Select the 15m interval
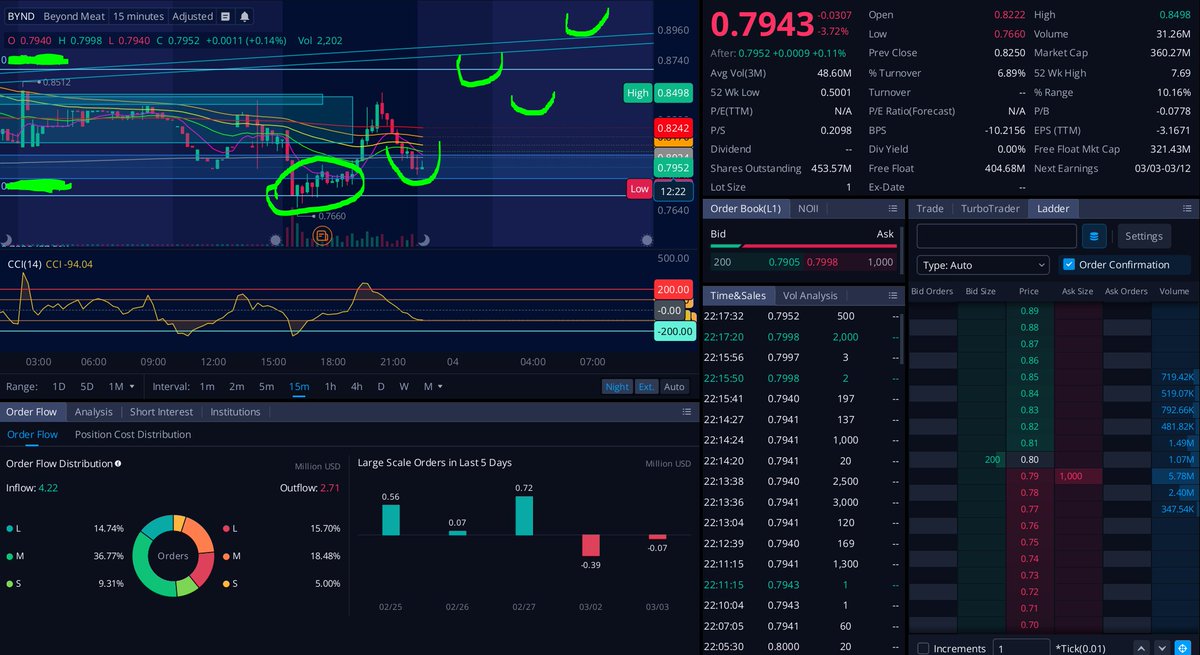Screen dimensions: 1200x655 pyautogui.click(x=298, y=387)
